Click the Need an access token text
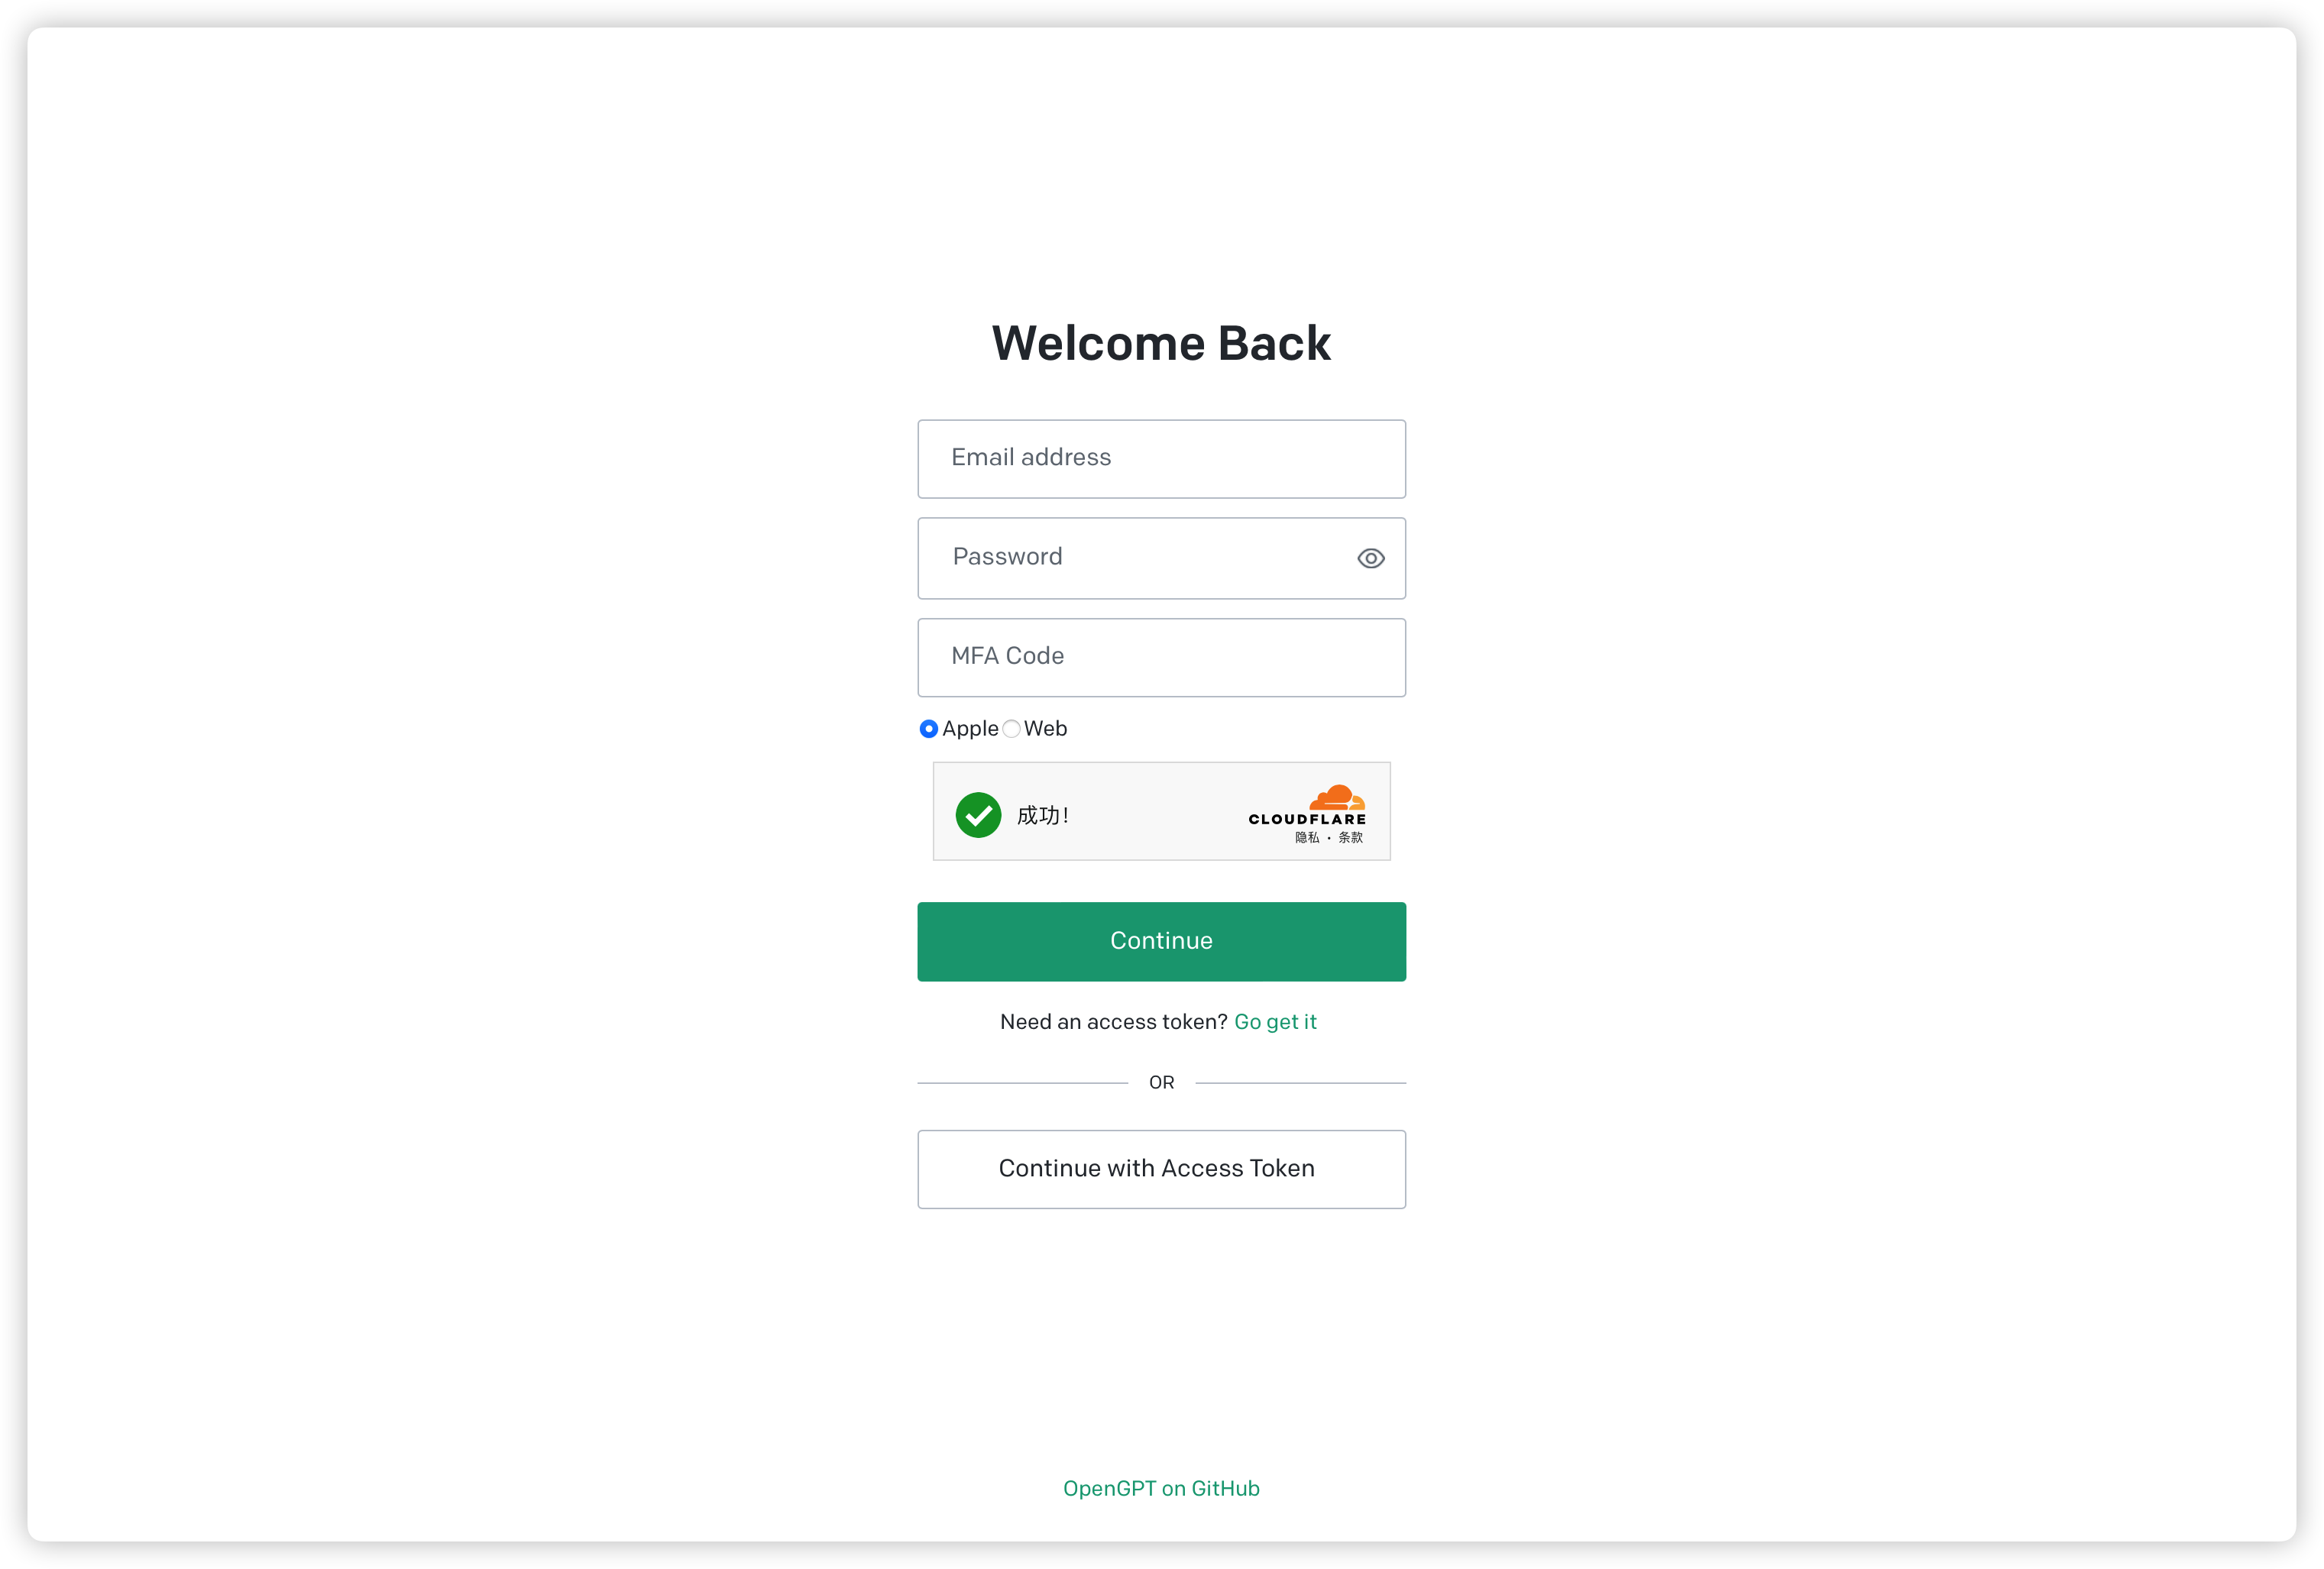The height and width of the screenshot is (1569, 2324). pos(1113,1022)
